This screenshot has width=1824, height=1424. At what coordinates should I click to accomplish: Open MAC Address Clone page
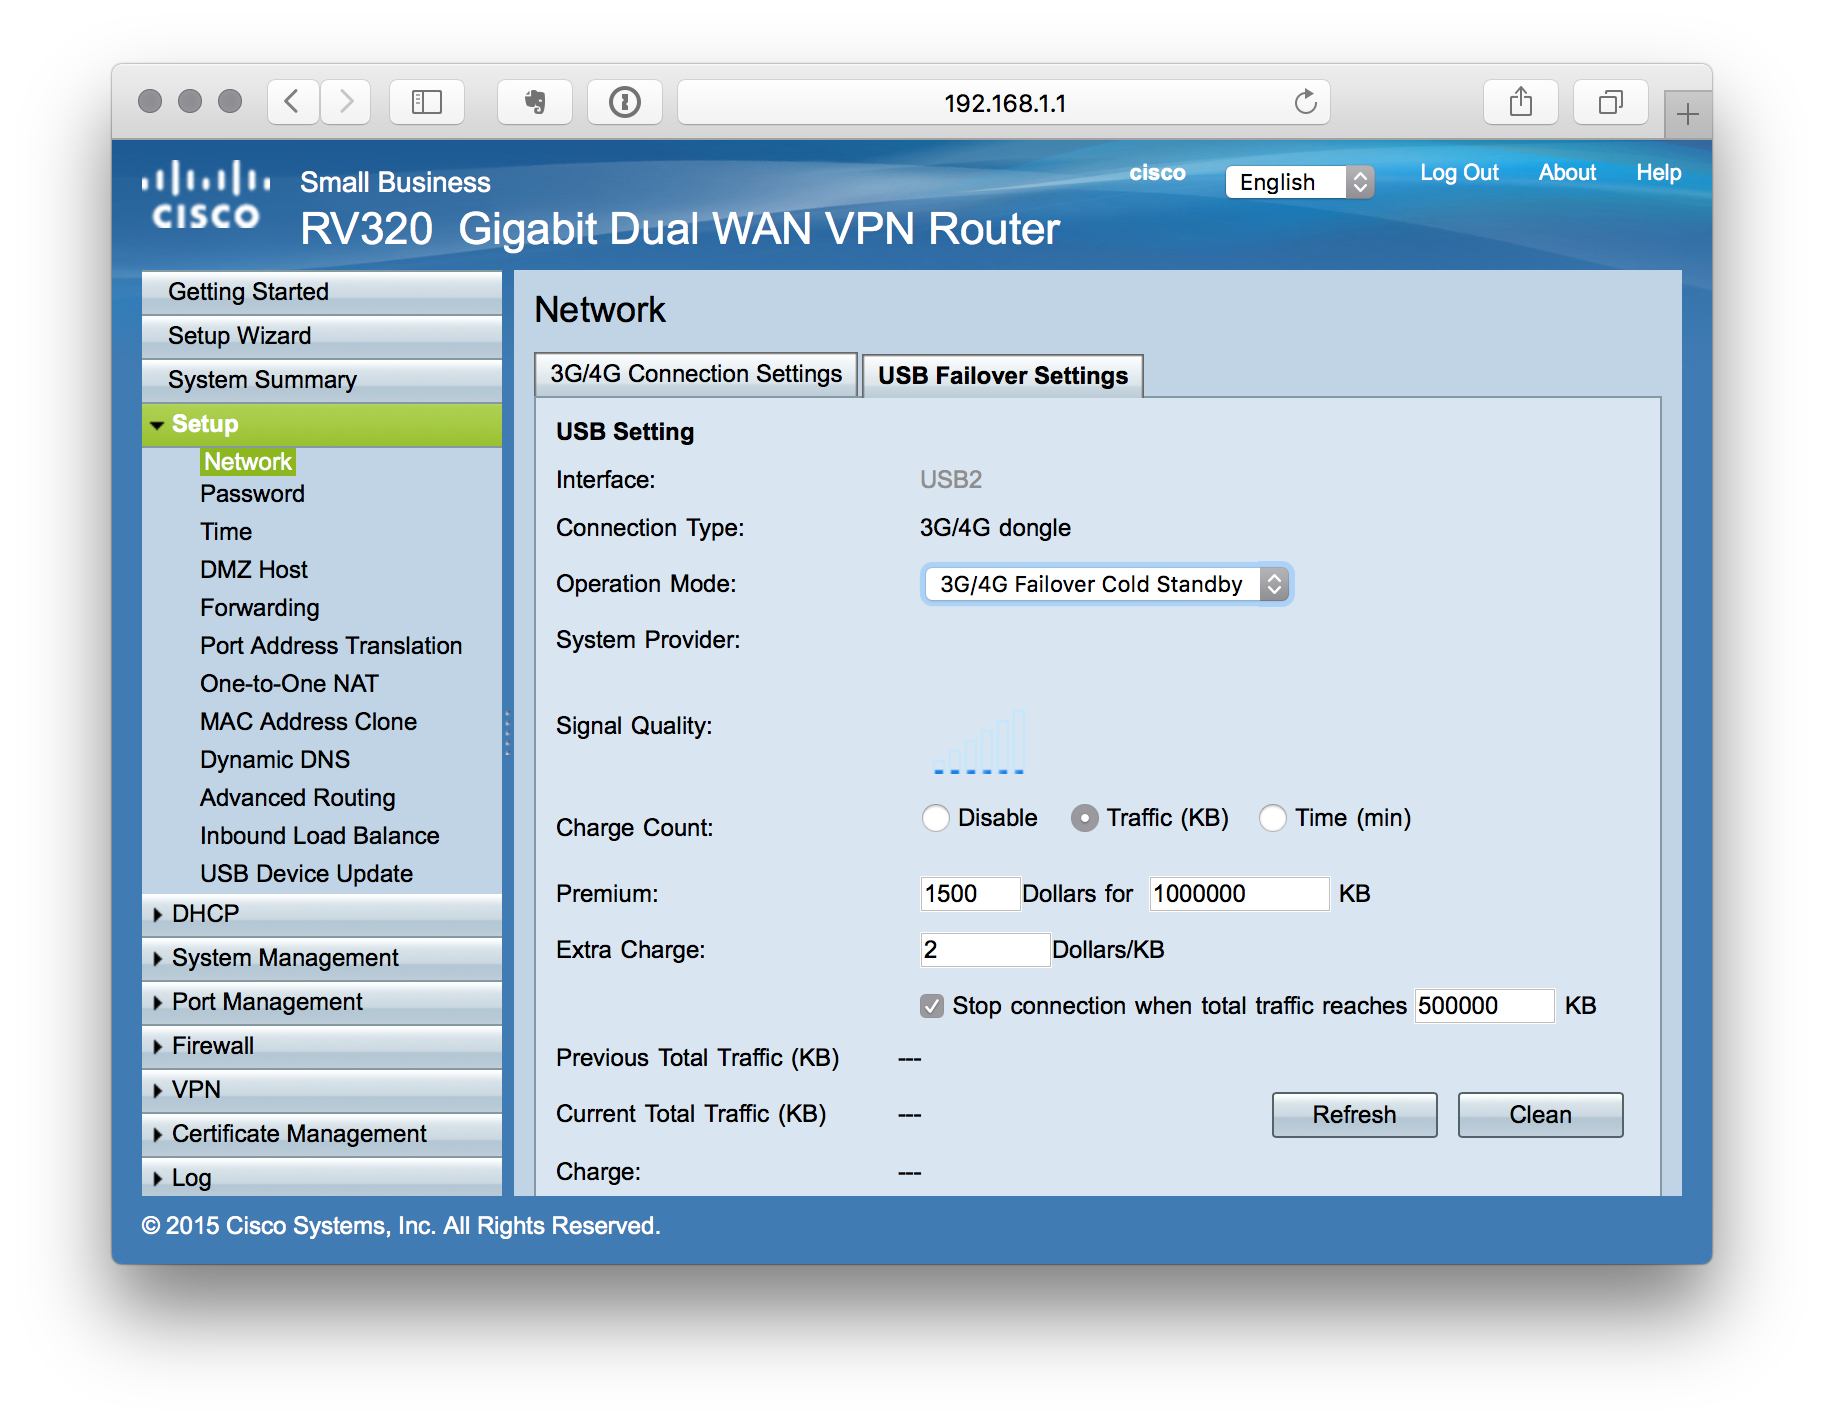(308, 722)
